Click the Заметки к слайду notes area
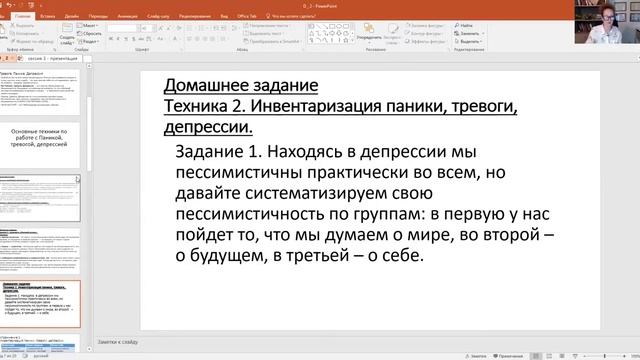Screen dimensions: 640x360 coord(118,342)
